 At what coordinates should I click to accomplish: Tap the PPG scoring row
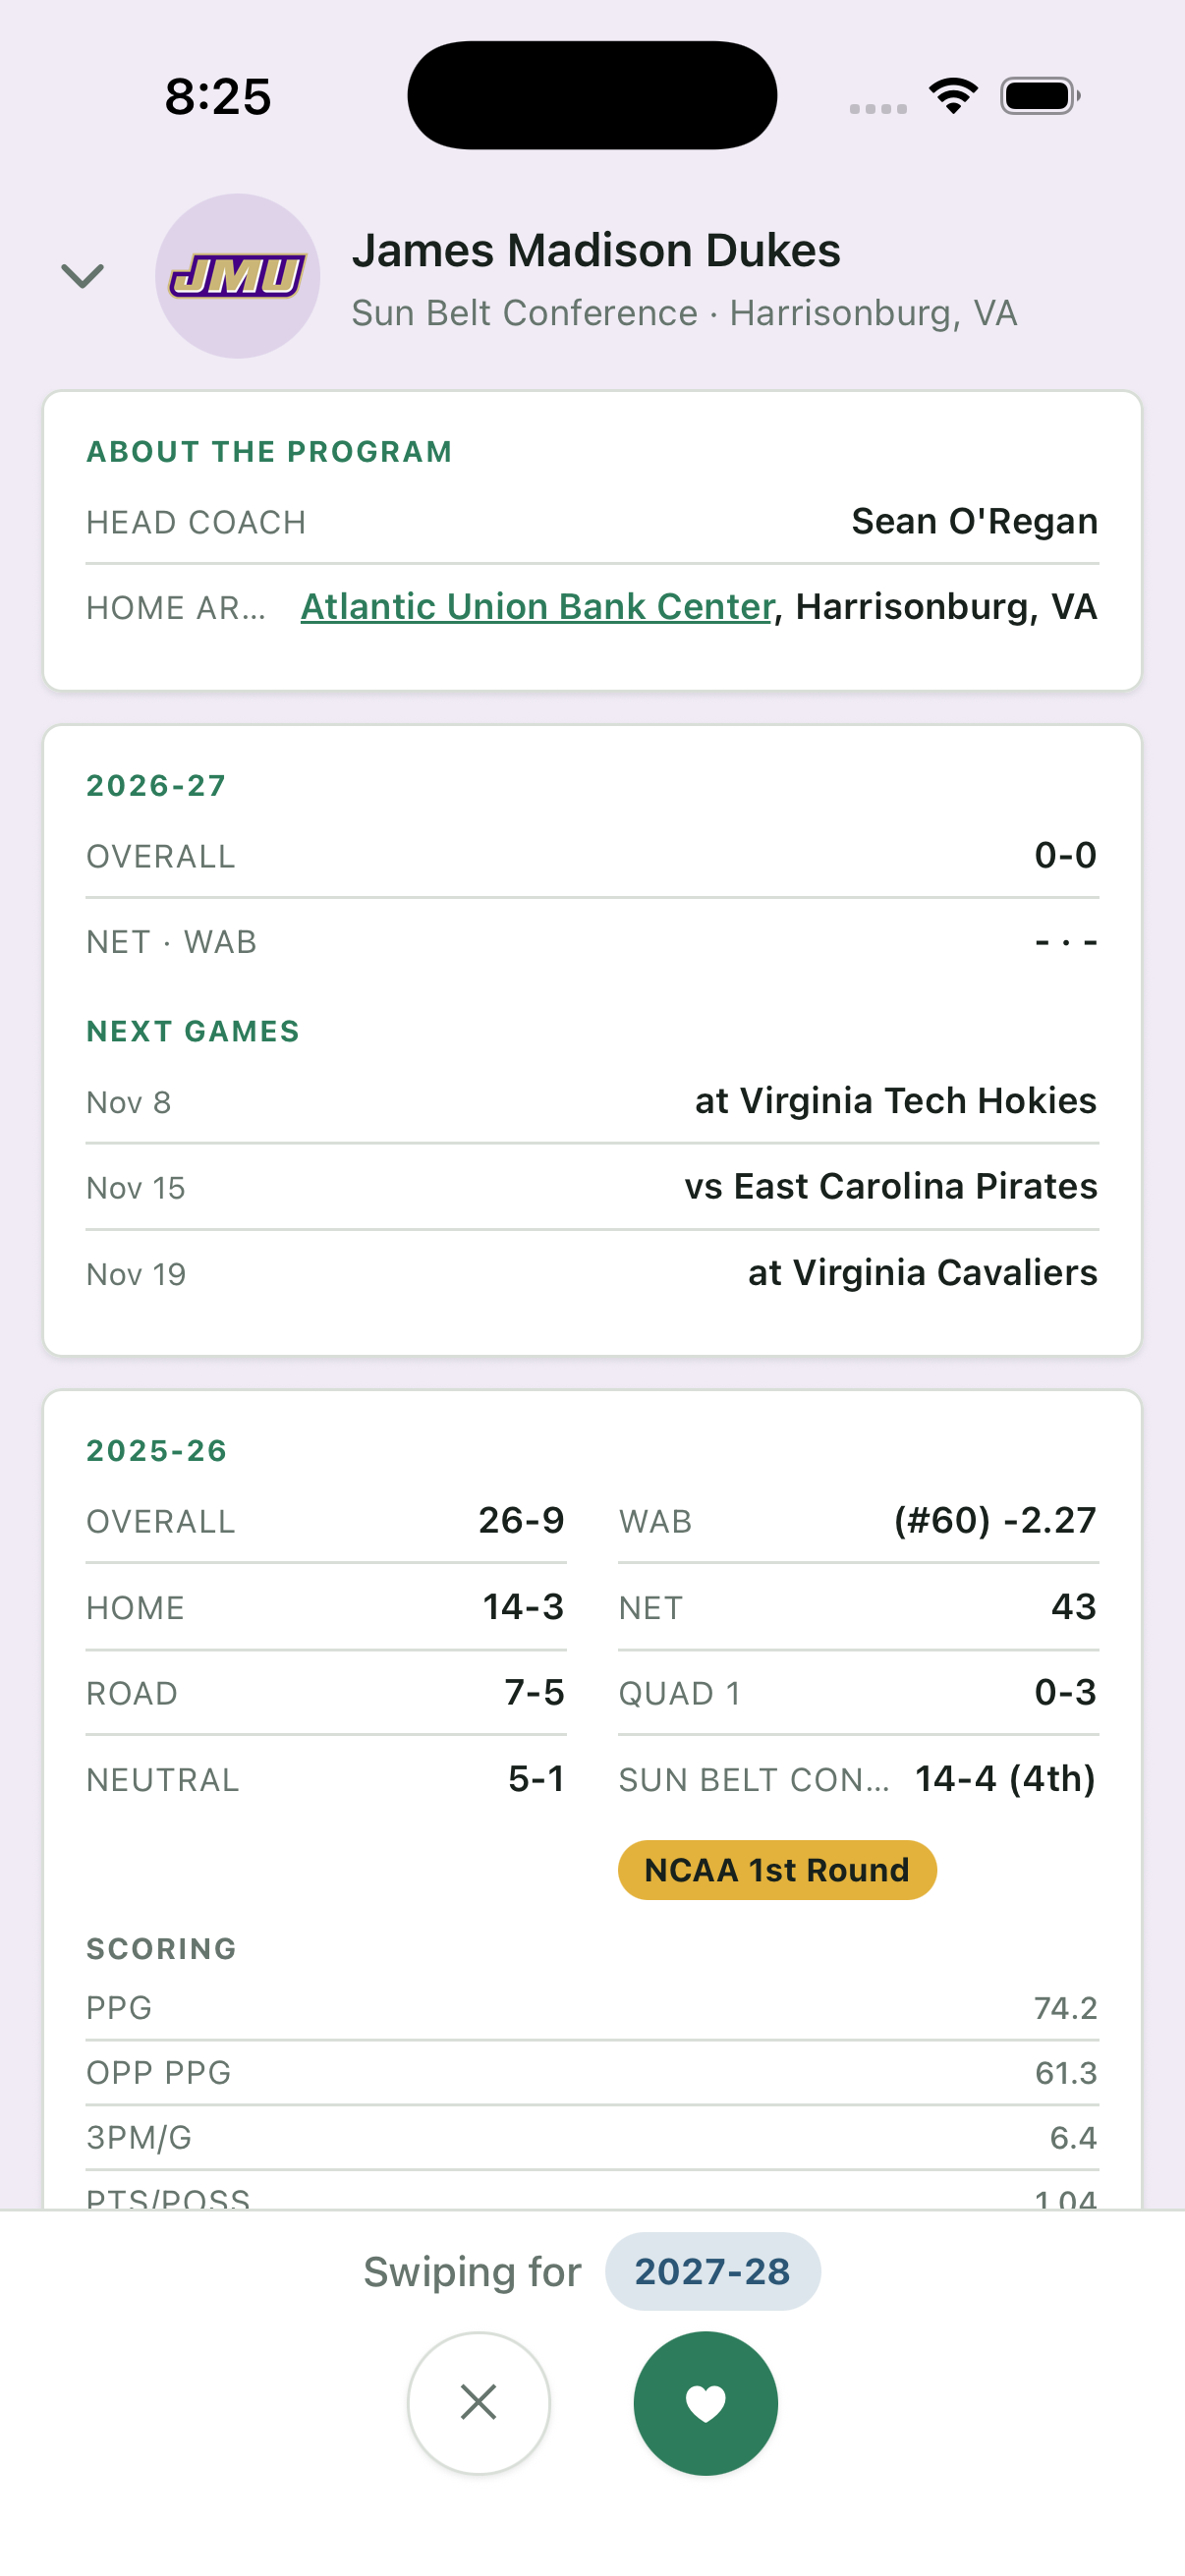click(592, 2008)
